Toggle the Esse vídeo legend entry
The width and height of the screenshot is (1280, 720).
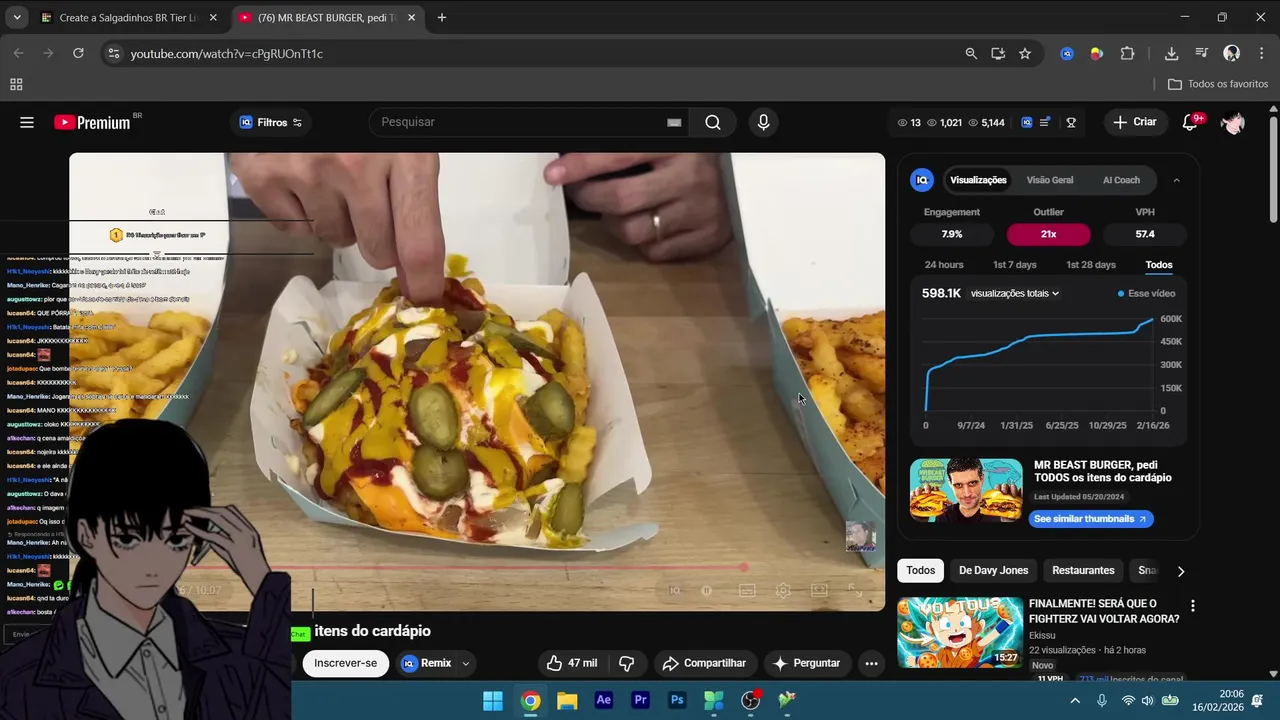(1146, 293)
